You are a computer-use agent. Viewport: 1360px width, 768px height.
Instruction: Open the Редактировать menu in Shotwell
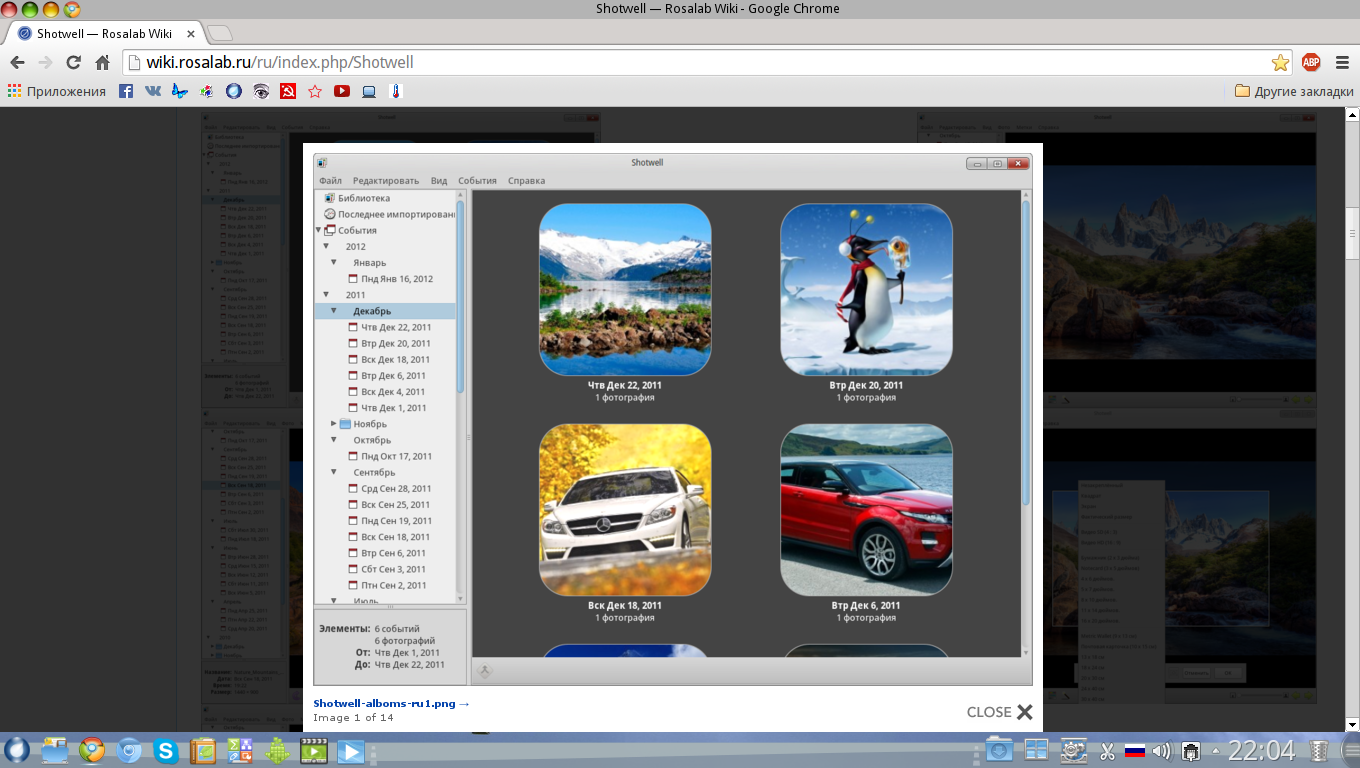click(x=385, y=181)
